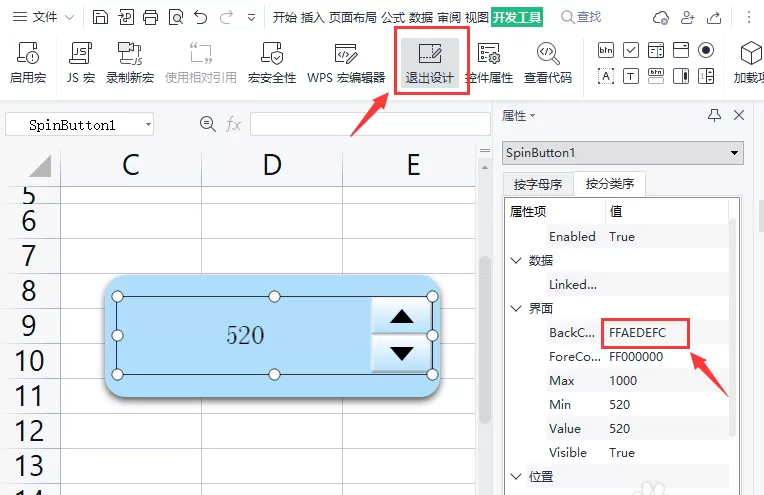
Task: Collapse the 数据 category
Action: click(x=516, y=260)
